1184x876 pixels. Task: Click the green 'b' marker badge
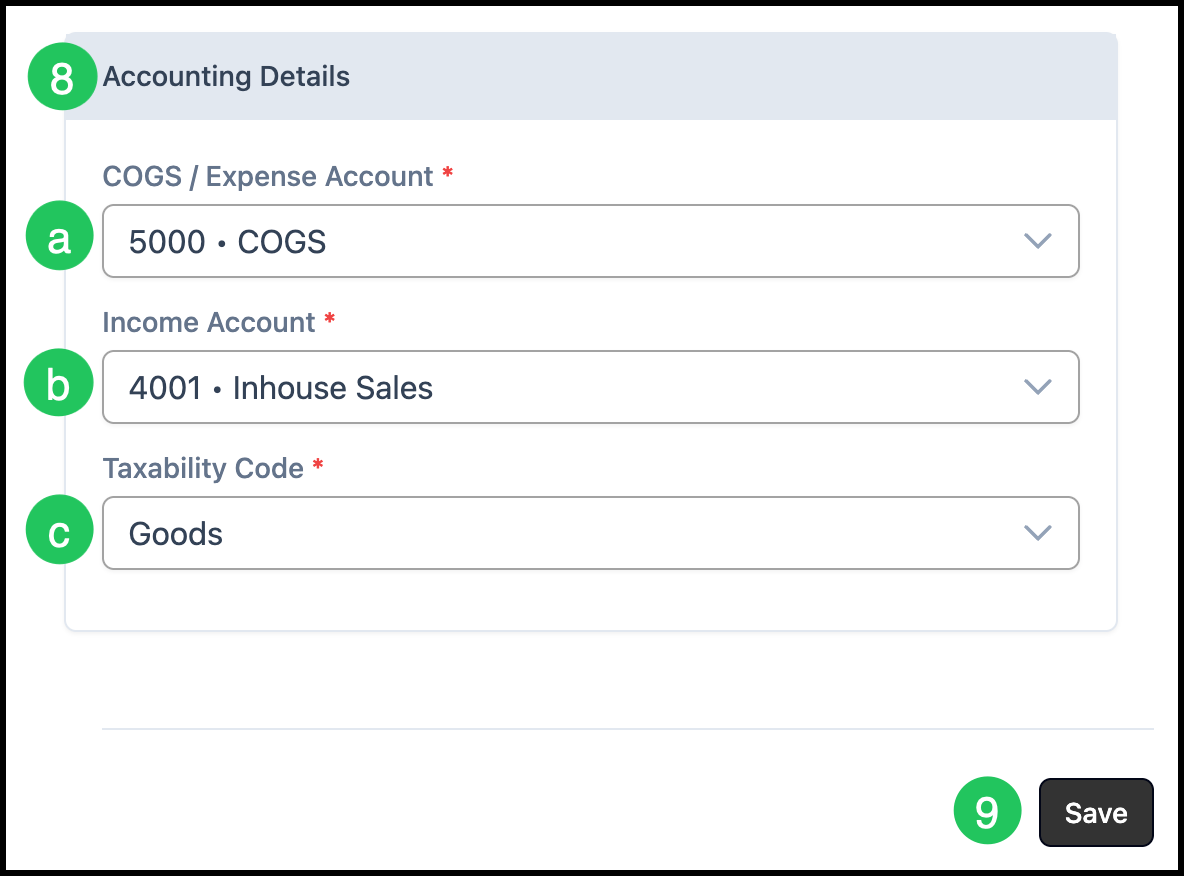pos(59,383)
